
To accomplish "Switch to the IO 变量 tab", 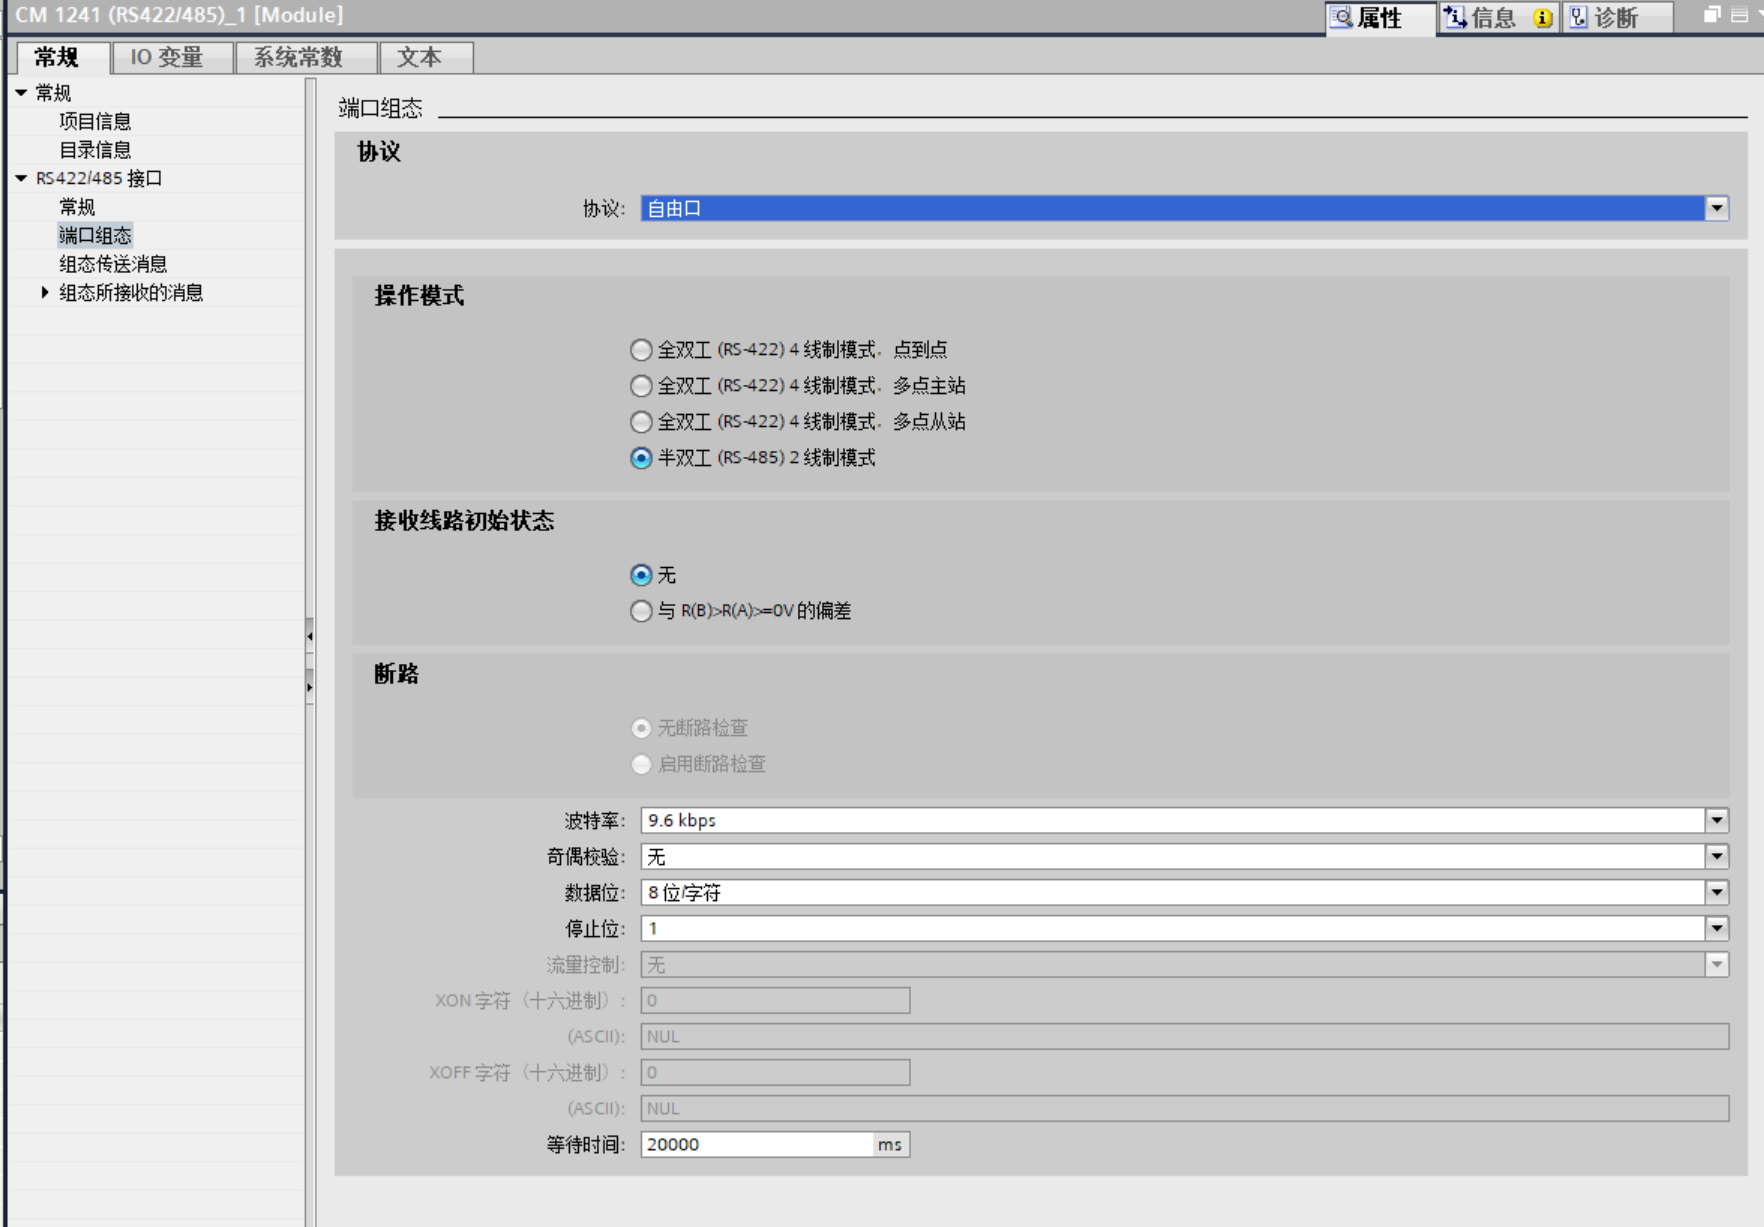I will point(167,57).
